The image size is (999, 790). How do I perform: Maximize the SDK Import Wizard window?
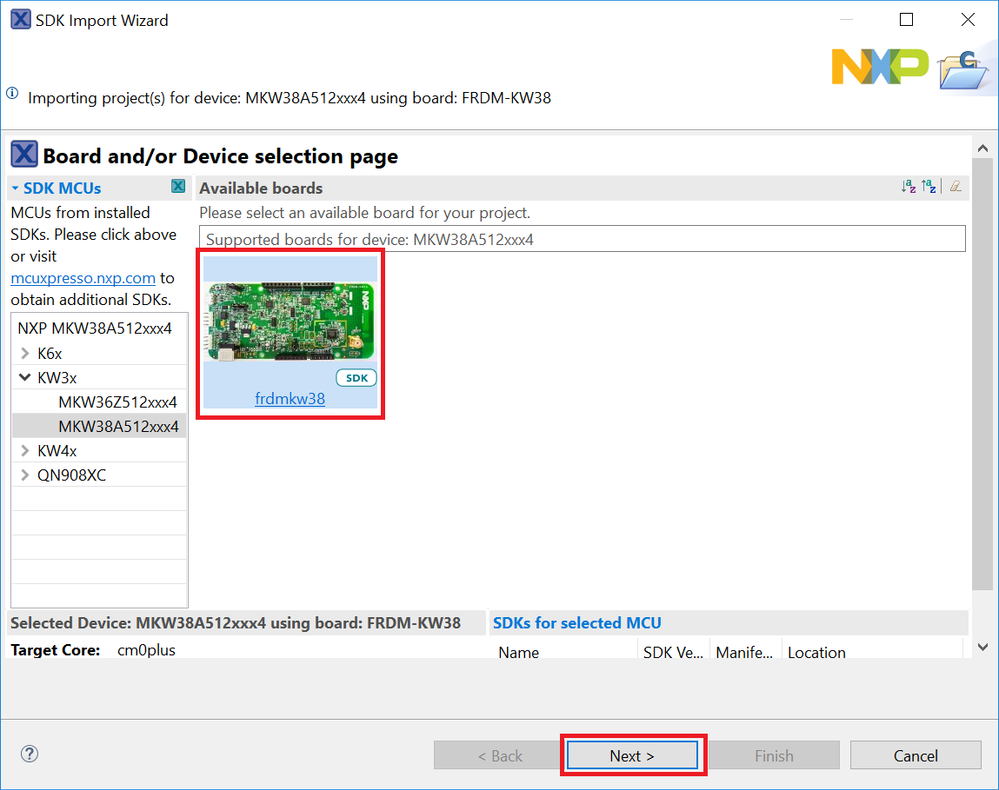[x=906, y=20]
